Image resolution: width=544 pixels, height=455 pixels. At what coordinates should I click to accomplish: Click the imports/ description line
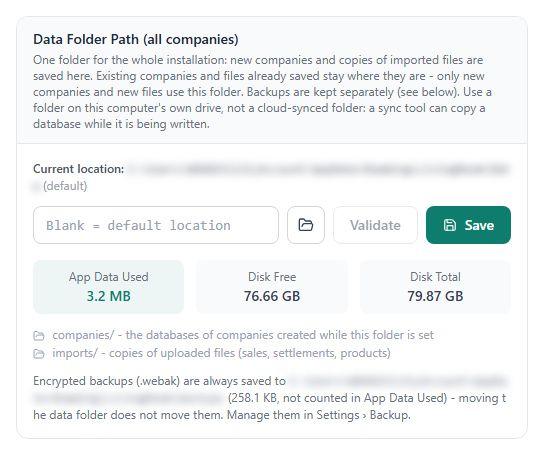click(221, 353)
